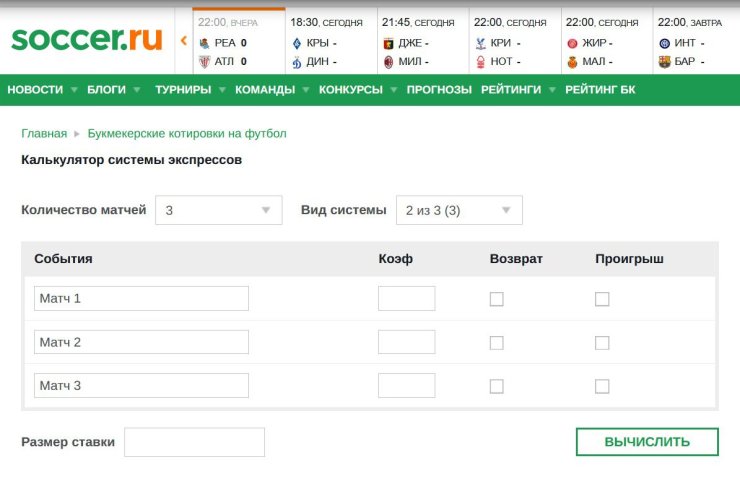Click the Milan team crest icon

pyautogui.click(x=388, y=62)
